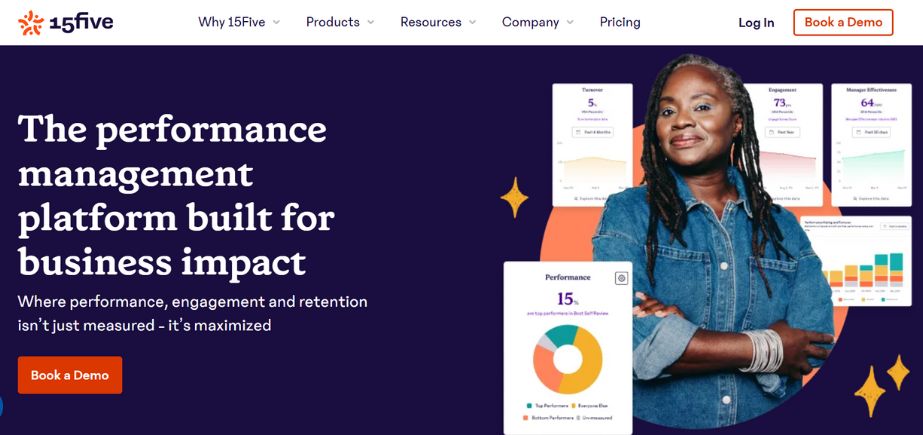Click the stacked bar chart thumbnail card
The width and height of the screenshot is (923, 435).
pyautogui.click(x=855, y=261)
